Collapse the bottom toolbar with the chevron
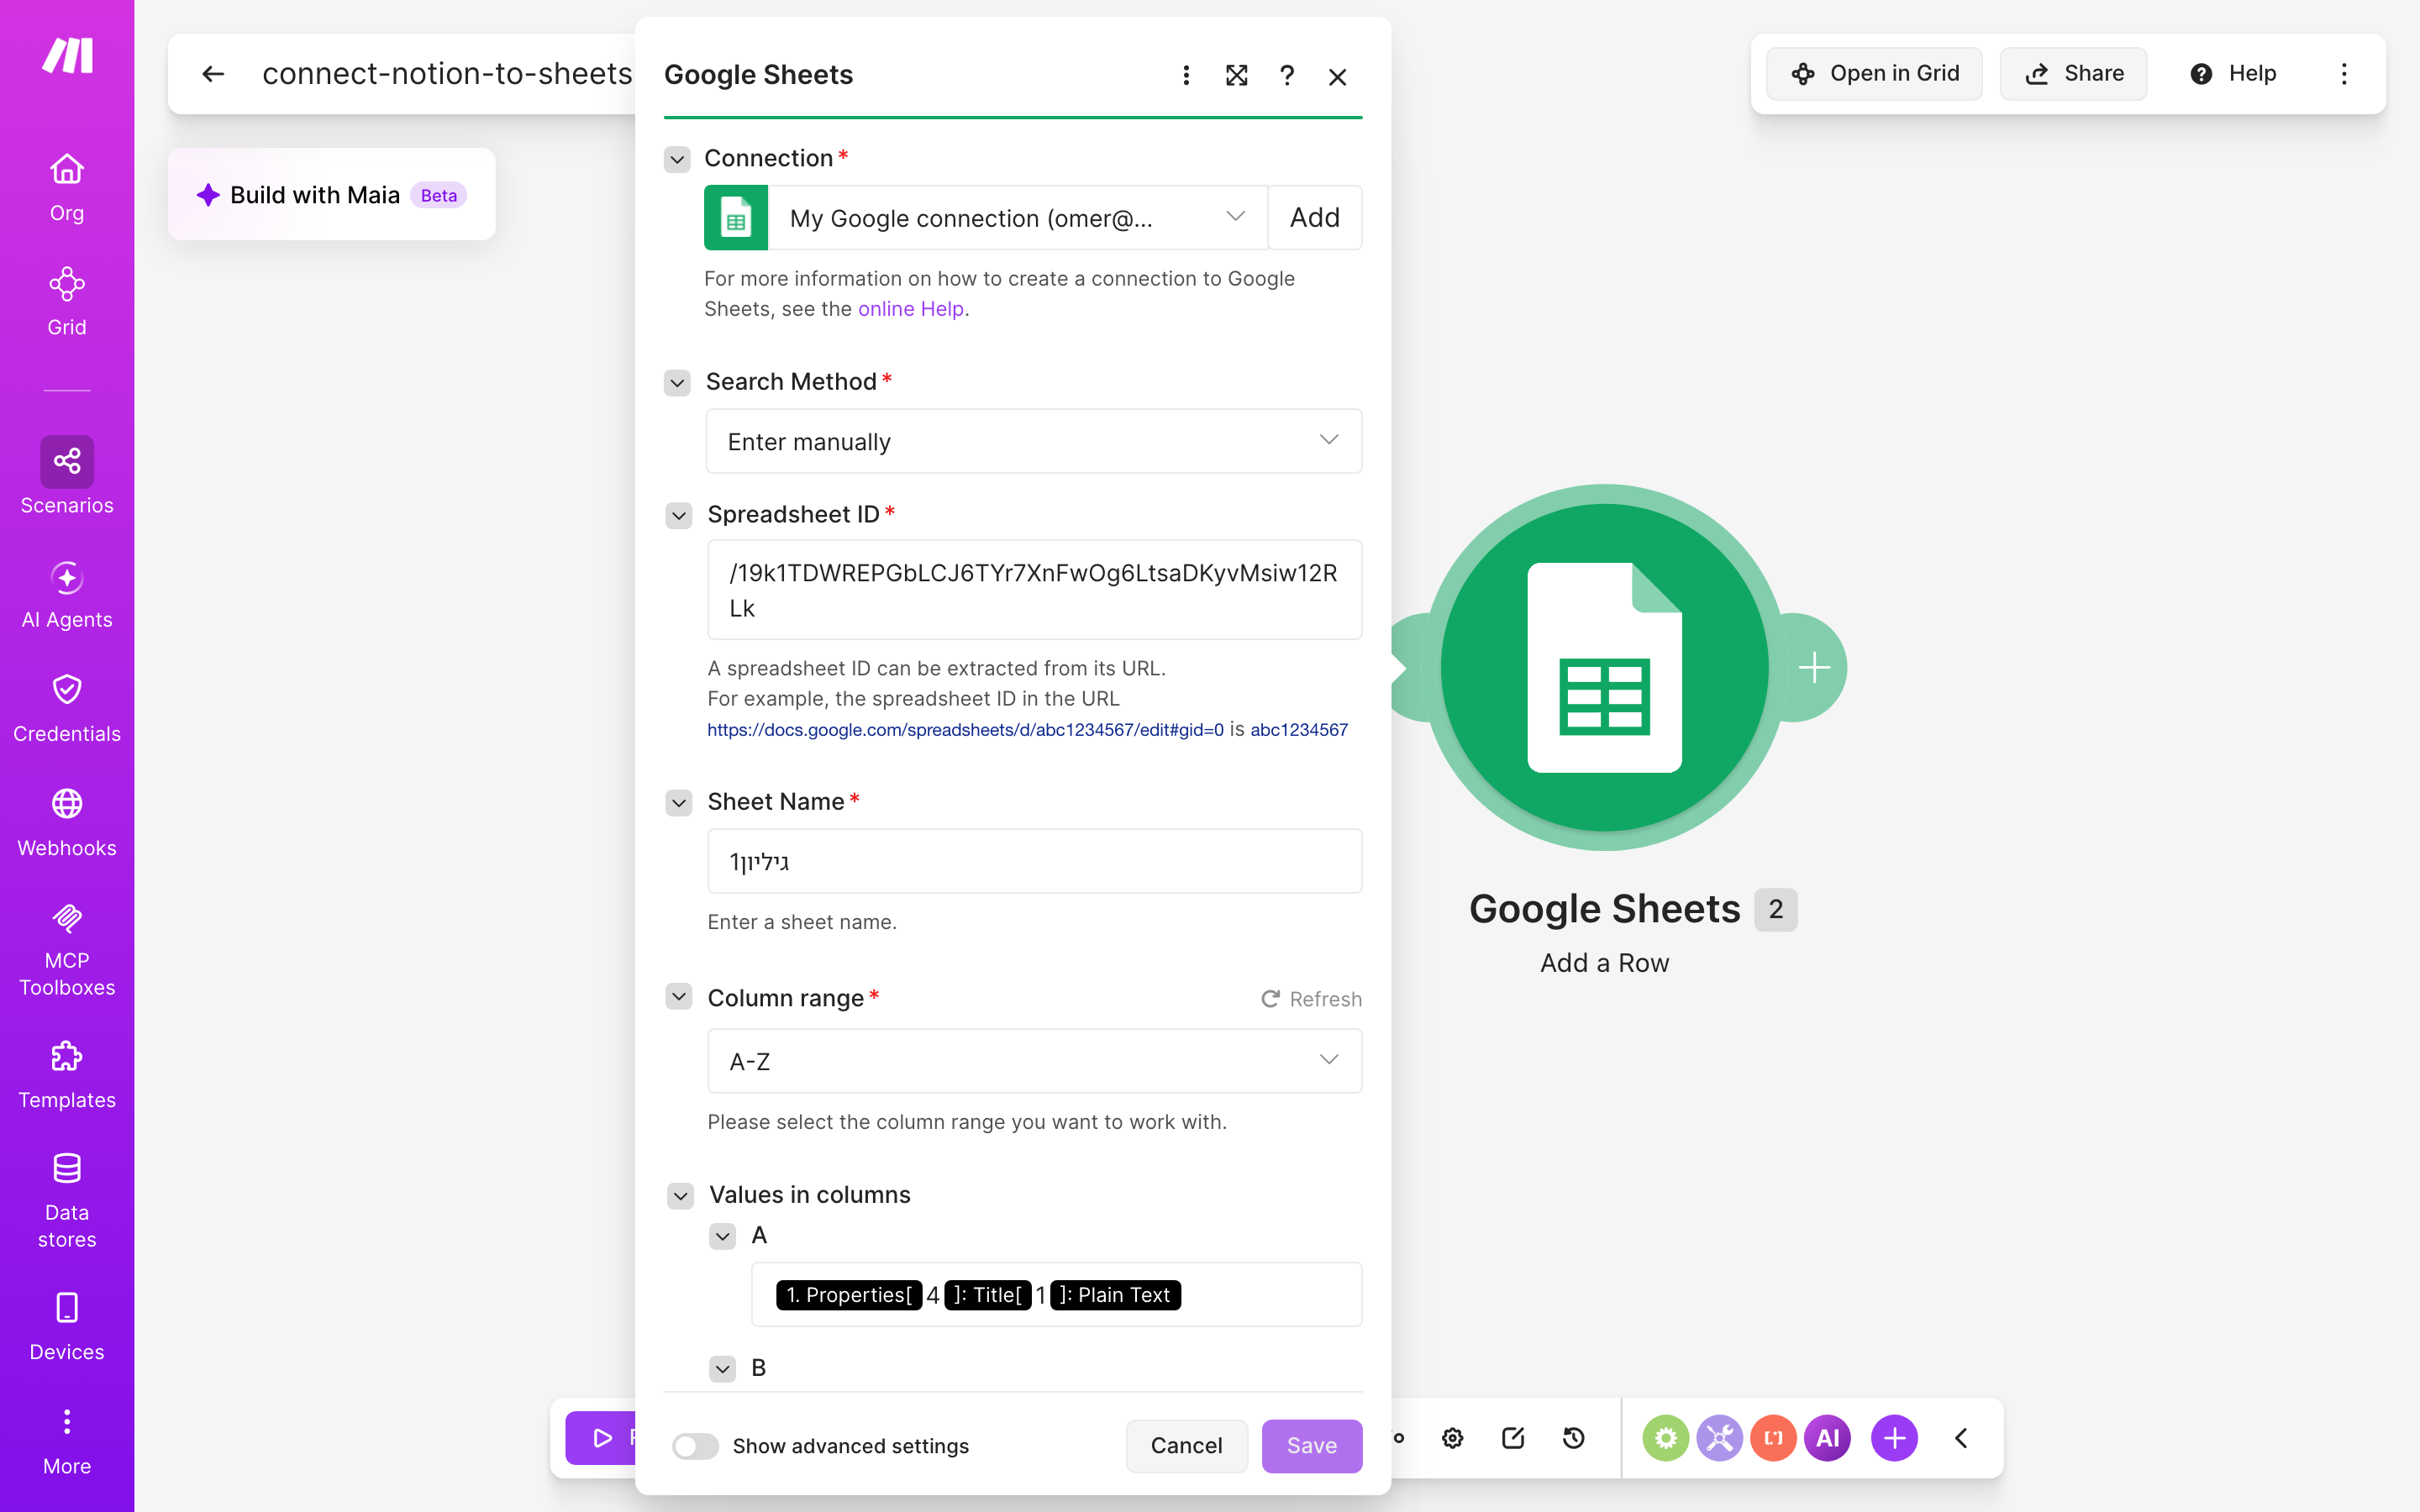 point(1961,1438)
